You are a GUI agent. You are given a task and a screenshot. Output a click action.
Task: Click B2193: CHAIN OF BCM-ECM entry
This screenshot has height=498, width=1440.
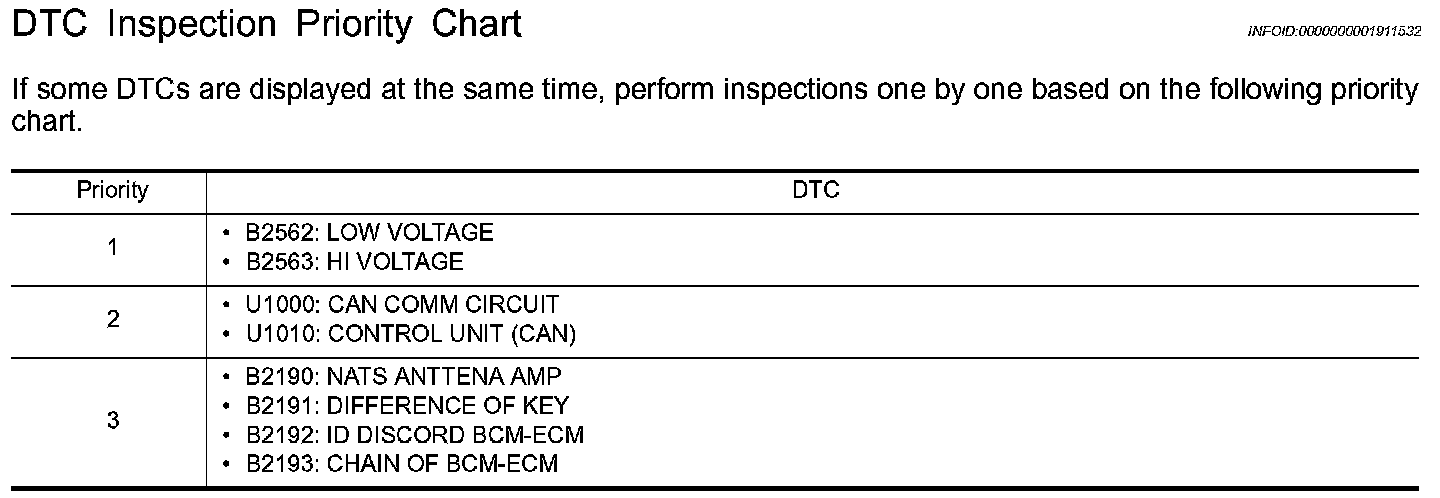pyautogui.click(x=402, y=464)
